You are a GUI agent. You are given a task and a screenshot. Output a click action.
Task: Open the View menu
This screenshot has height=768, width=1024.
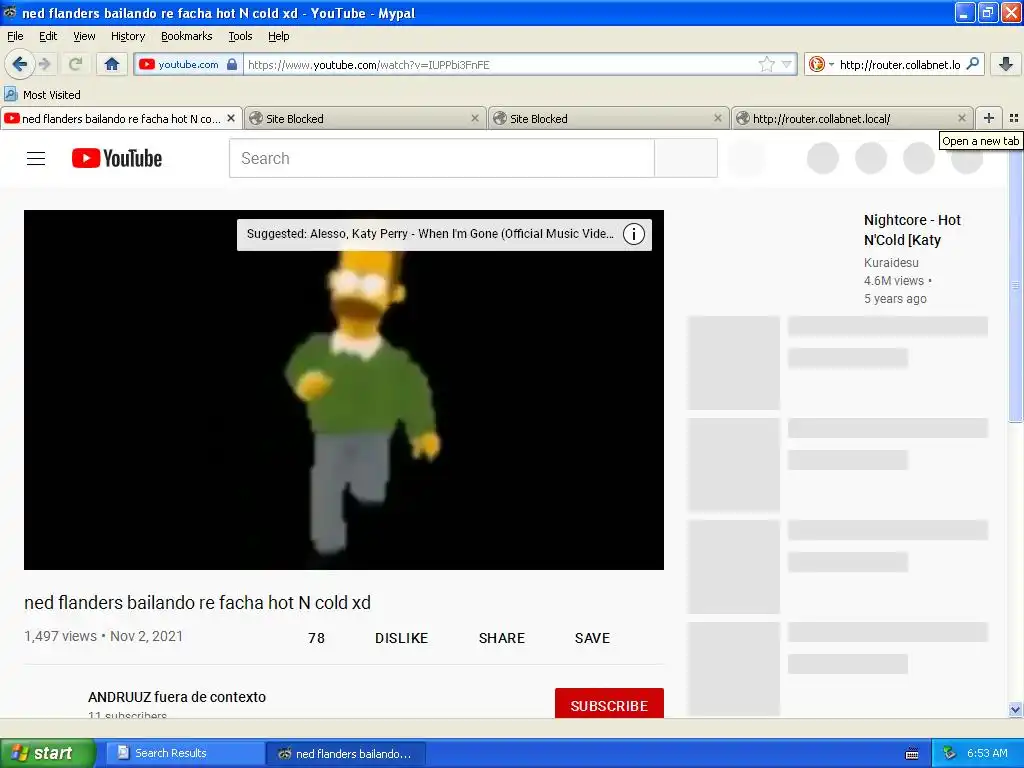pyautogui.click(x=84, y=36)
